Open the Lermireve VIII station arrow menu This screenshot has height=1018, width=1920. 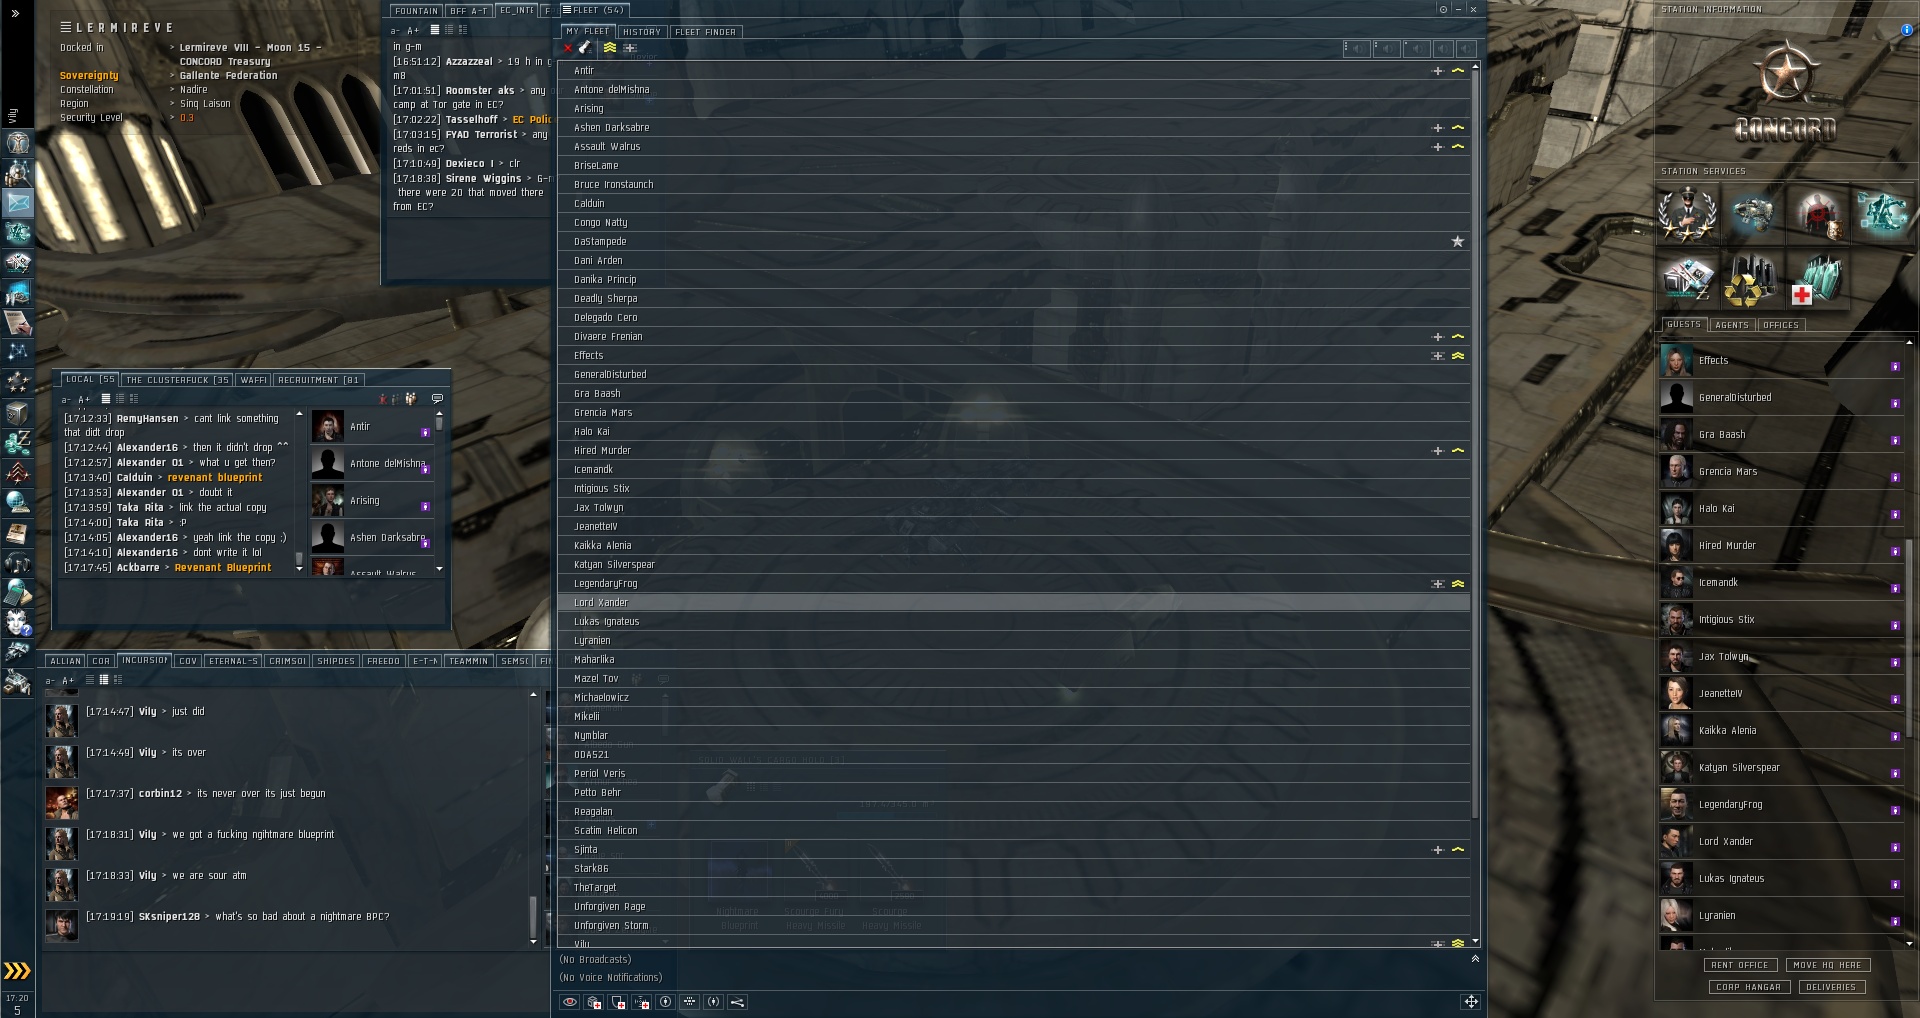(172, 48)
